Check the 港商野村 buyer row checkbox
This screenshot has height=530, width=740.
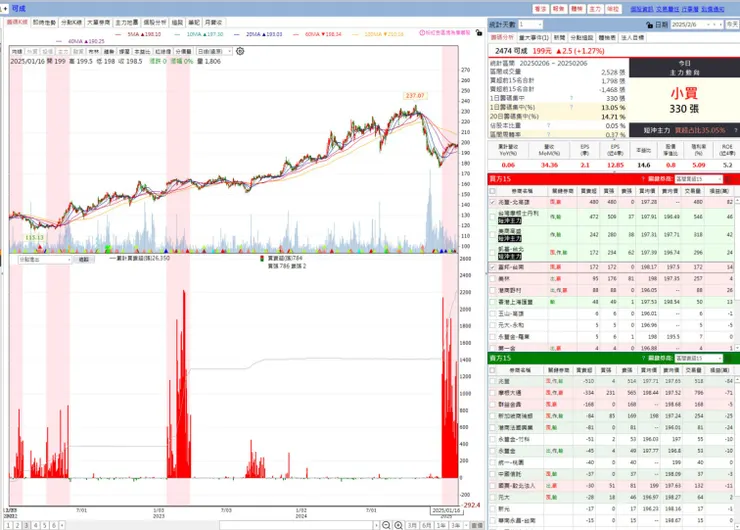click(493, 290)
